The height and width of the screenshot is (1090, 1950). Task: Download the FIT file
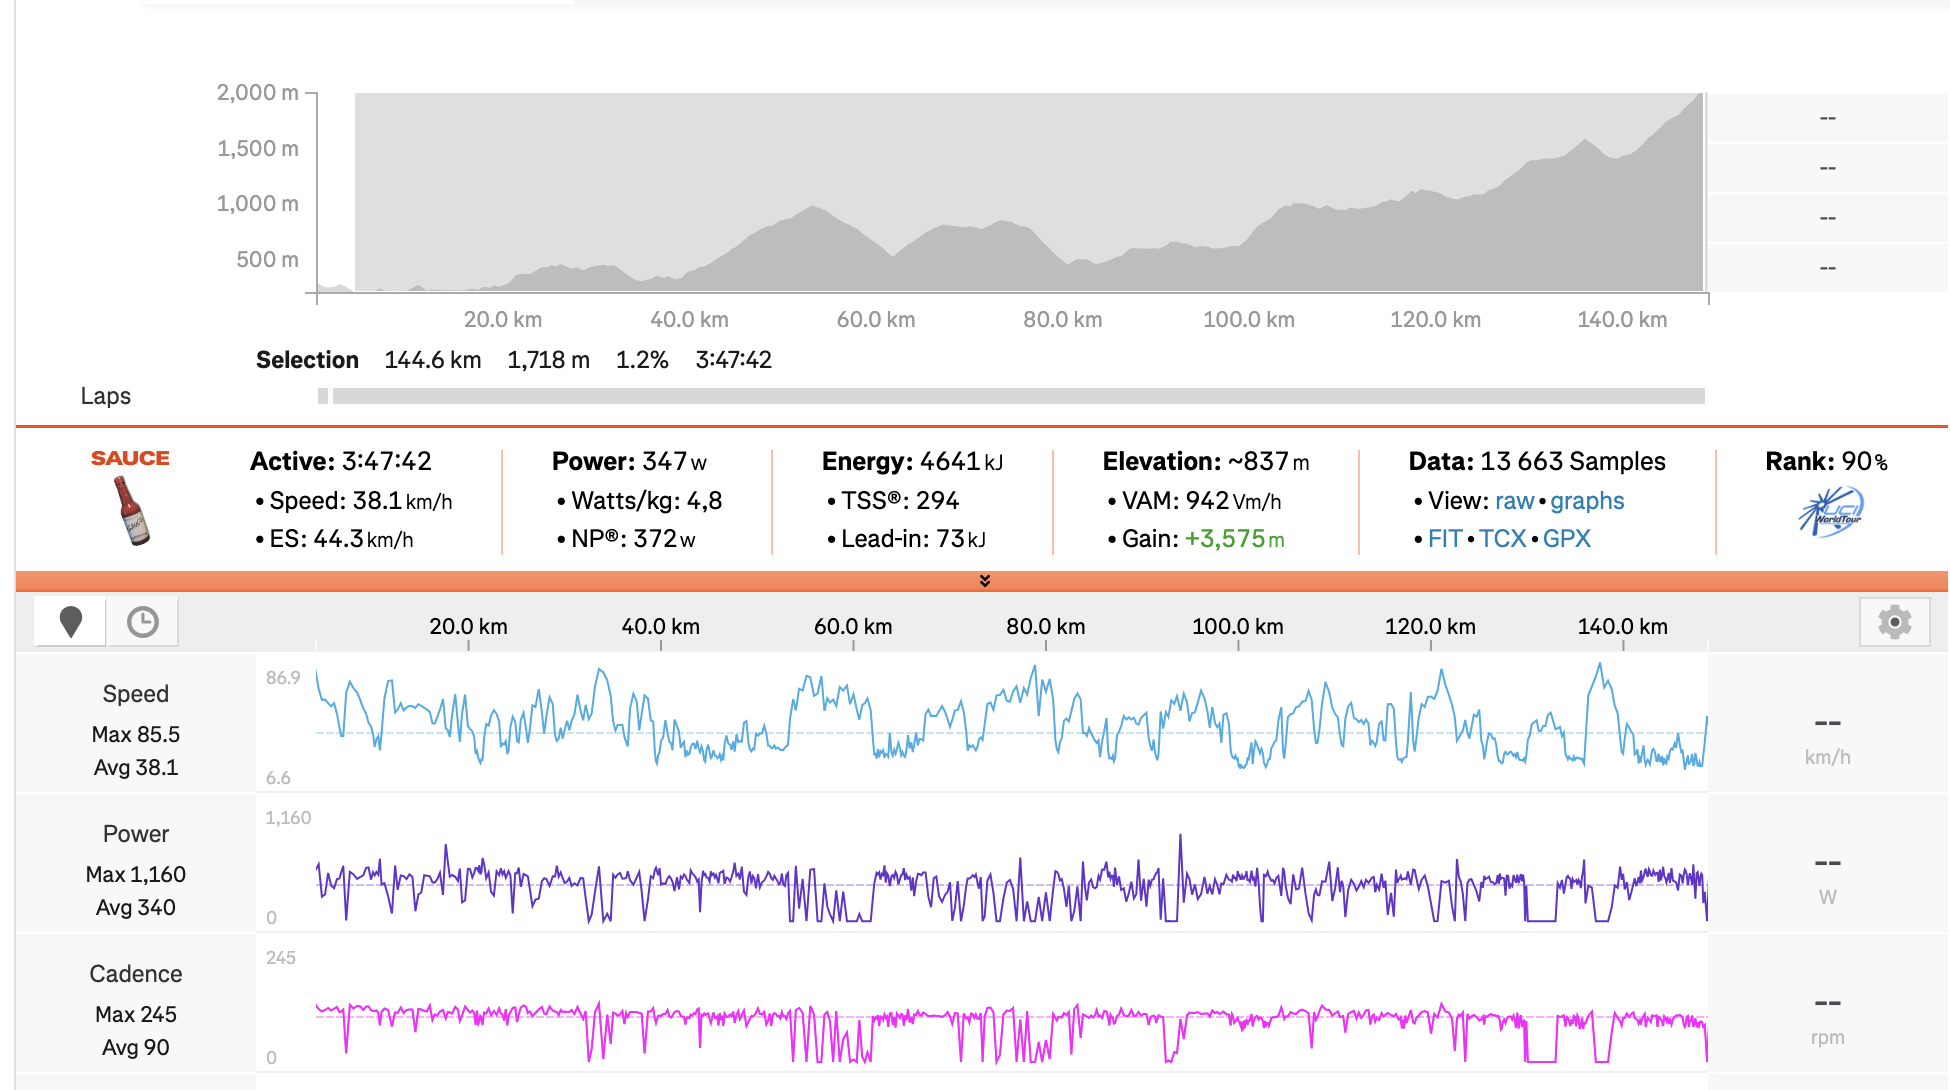click(x=1445, y=539)
